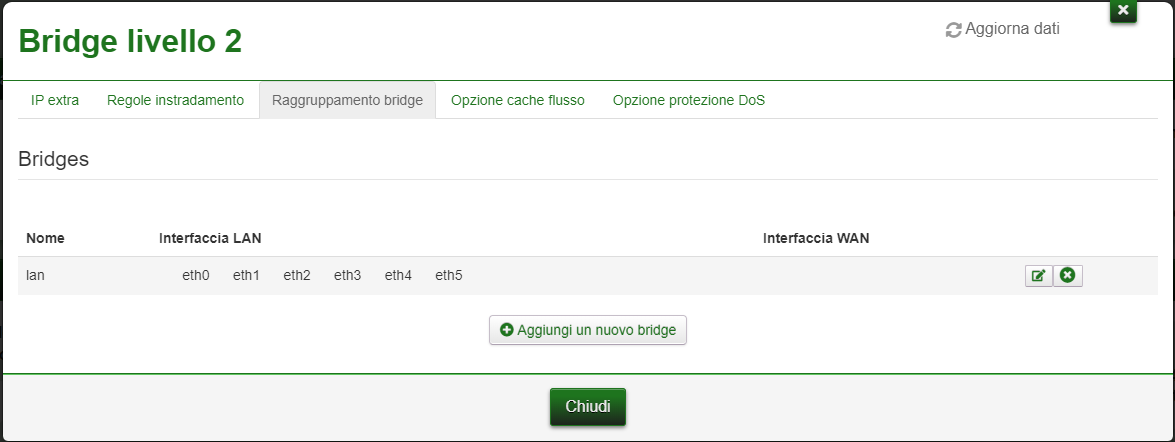
Task: Select the eth0 interface label
Action: click(x=196, y=276)
